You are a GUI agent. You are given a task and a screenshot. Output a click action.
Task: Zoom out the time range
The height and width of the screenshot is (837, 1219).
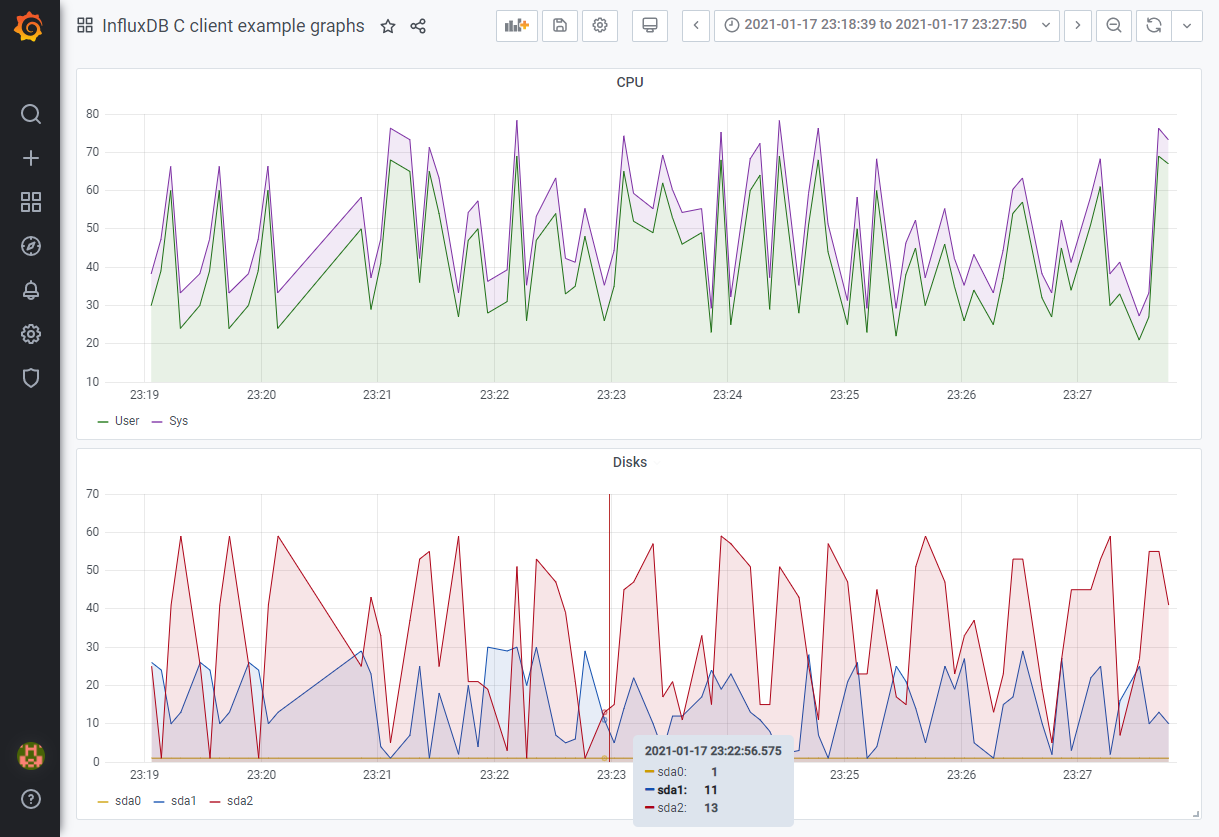coord(1113,25)
